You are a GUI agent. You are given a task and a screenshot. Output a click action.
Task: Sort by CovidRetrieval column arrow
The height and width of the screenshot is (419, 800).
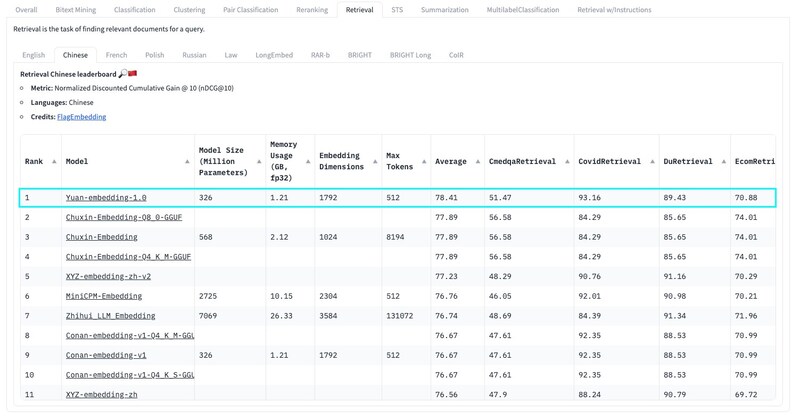652,161
